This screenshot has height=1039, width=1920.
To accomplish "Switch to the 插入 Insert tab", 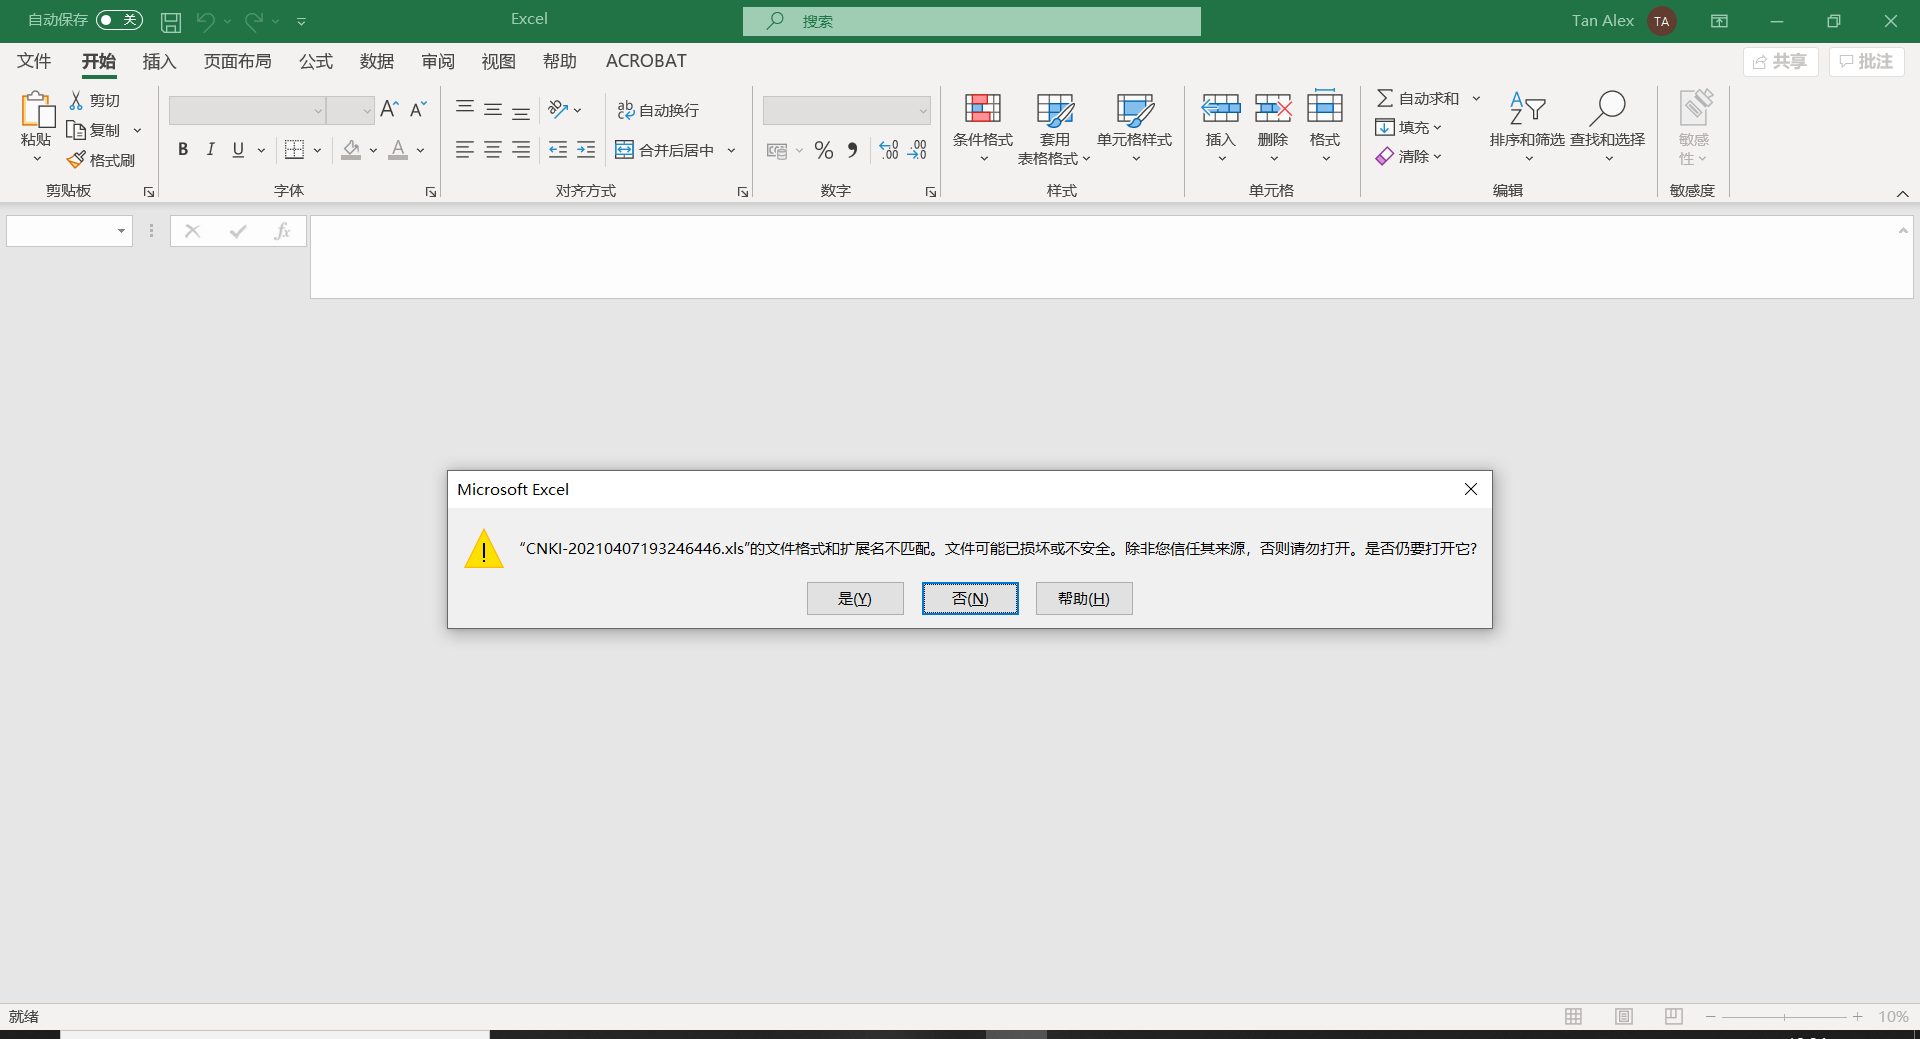I will 159,61.
